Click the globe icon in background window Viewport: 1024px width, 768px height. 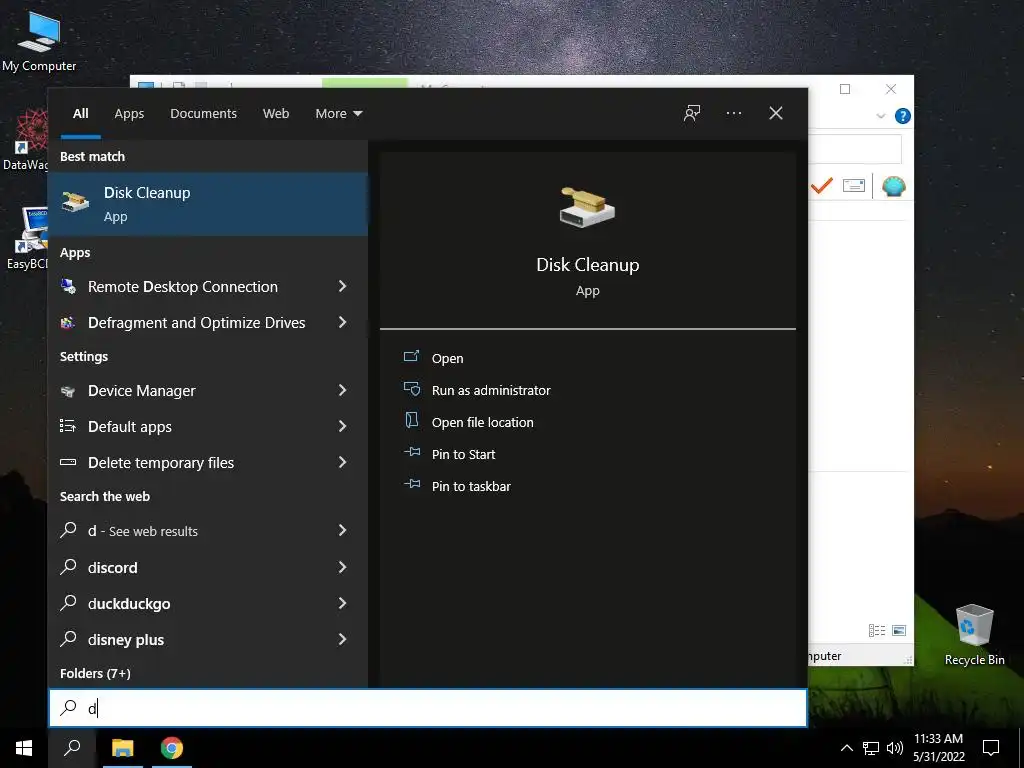pos(893,186)
